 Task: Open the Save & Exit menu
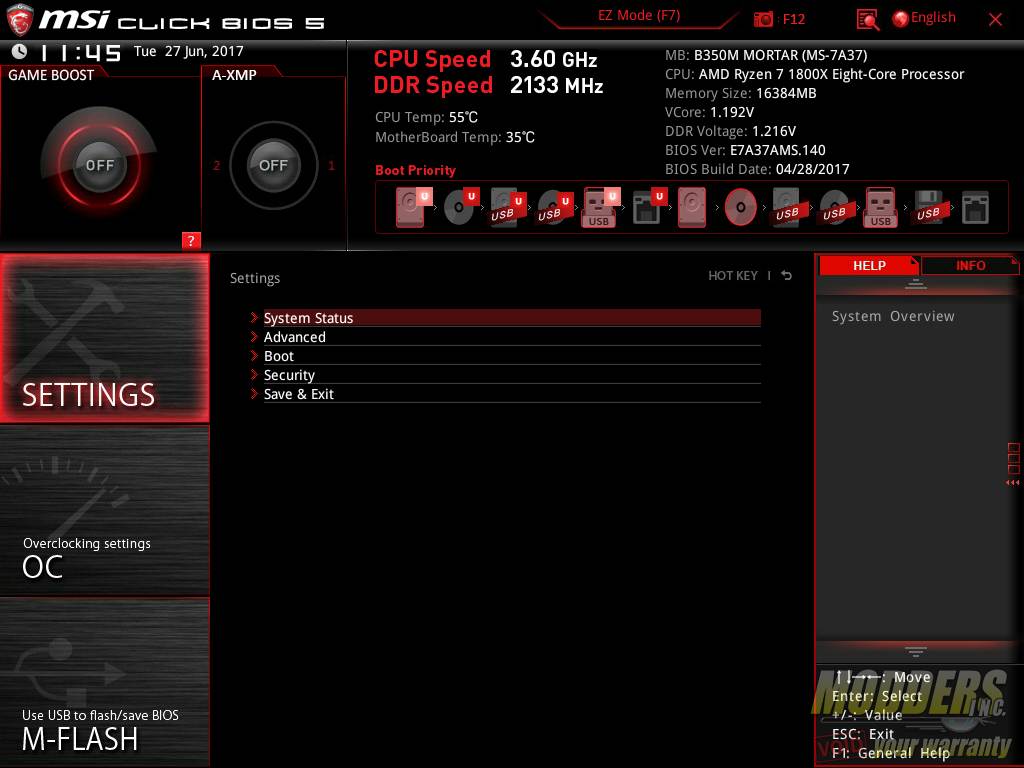[299, 394]
